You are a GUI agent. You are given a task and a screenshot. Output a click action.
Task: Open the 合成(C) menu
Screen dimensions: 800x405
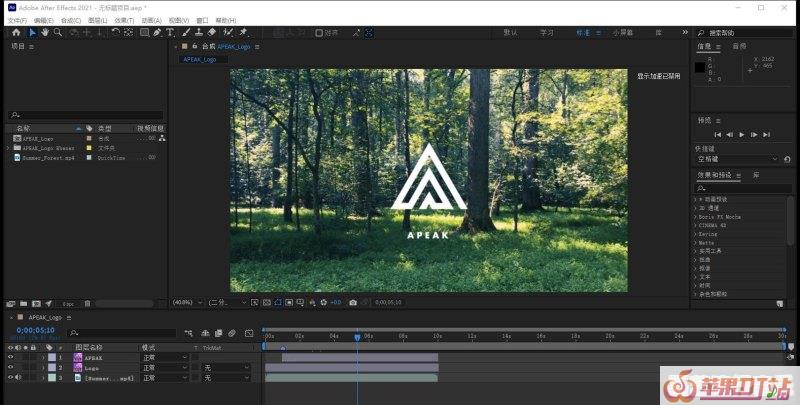tap(71, 20)
